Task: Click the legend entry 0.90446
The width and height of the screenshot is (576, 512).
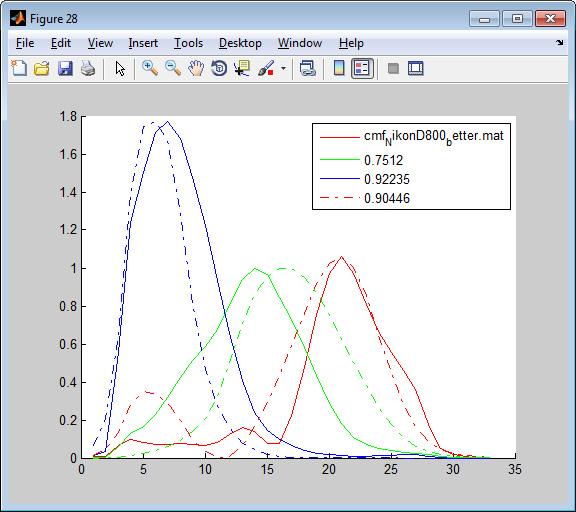Action: tap(387, 198)
